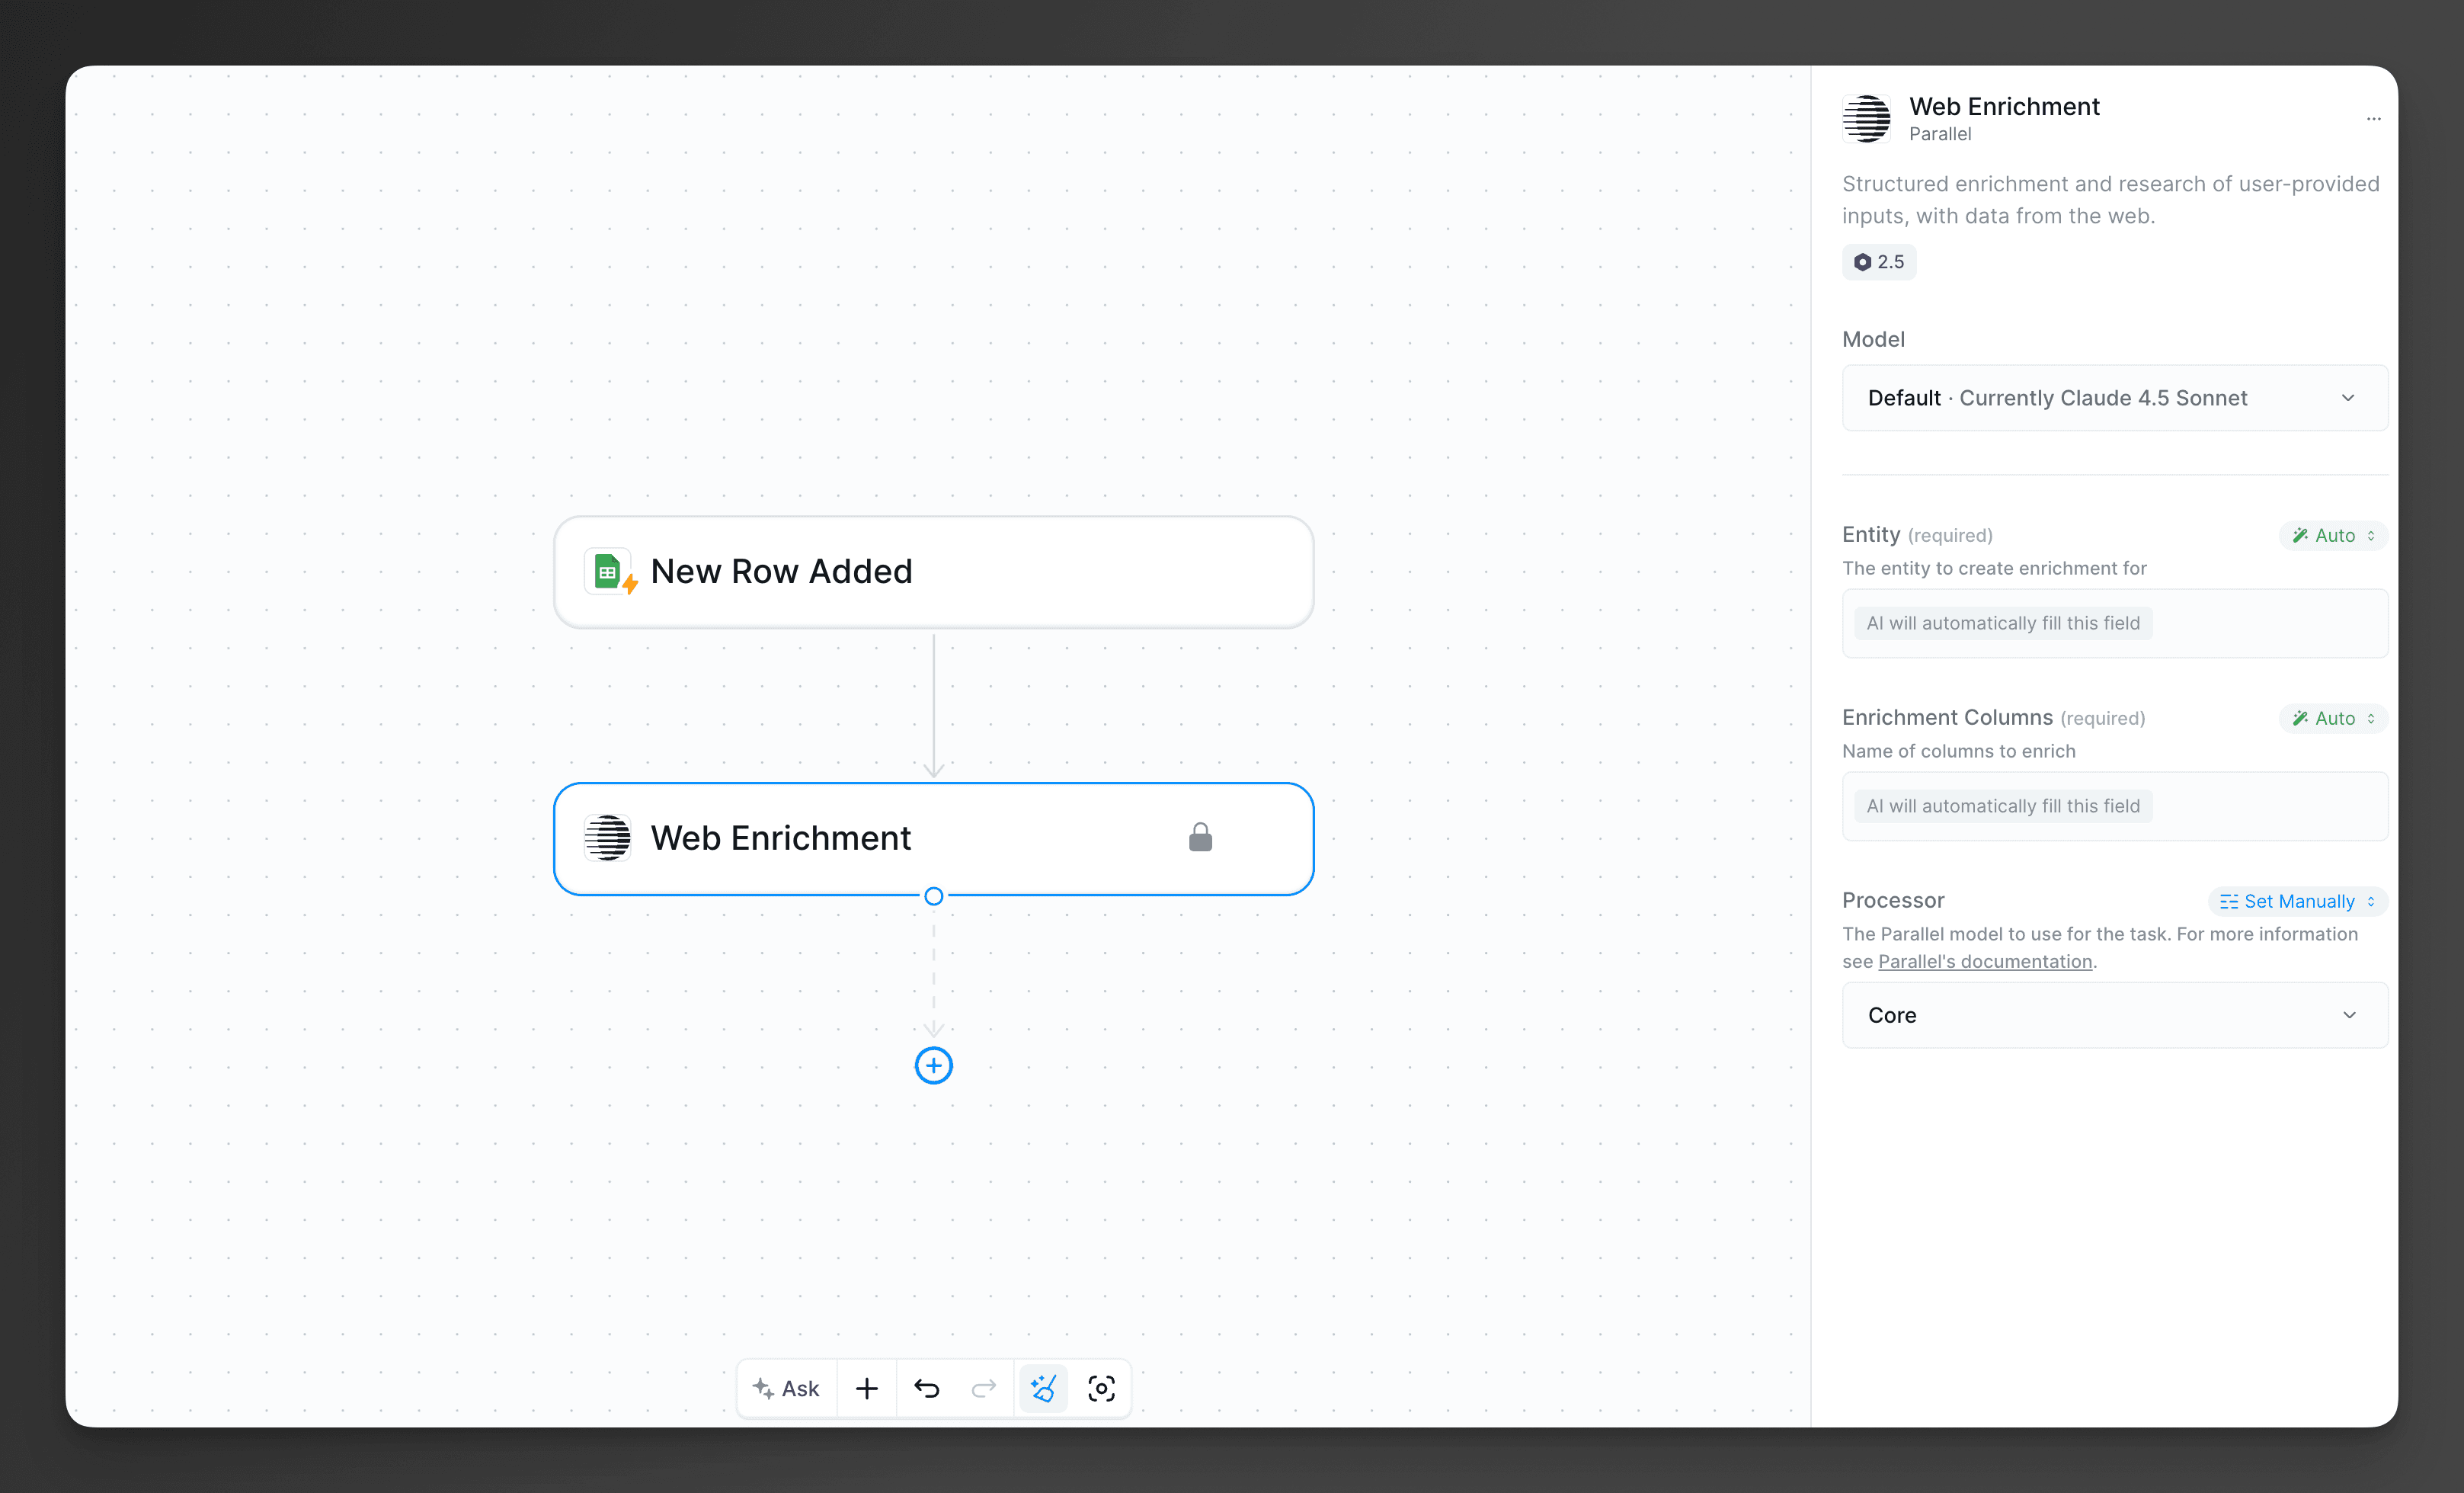Click the lock icon on the Web Enrichment node
This screenshot has width=2464, height=1493.
(1201, 837)
